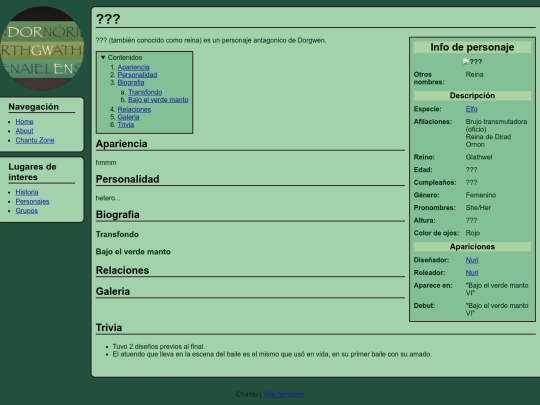This screenshot has height=405, width=540.
Task: Click the Aparece en episode value
Action: click(497, 289)
